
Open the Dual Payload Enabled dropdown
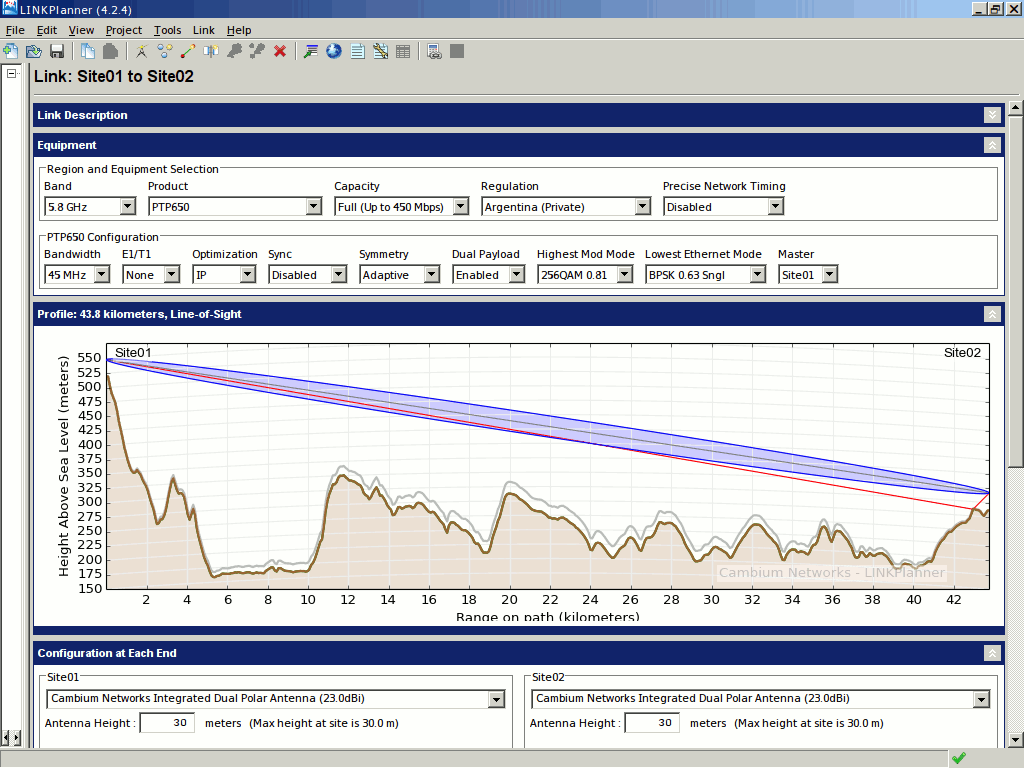517,275
